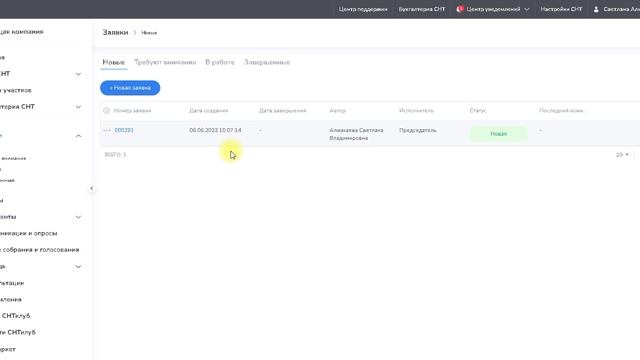
Task: Open sidebar item 'собрания и голосования'
Action: pyautogui.click(x=40, y=250)
